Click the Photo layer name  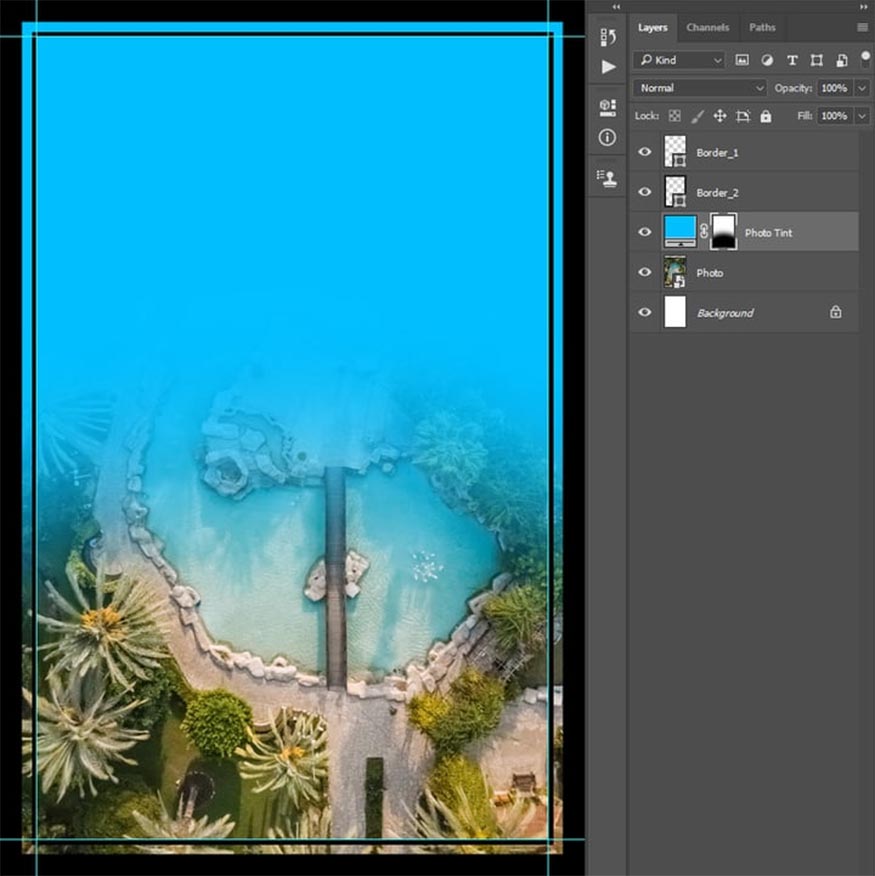[x=710, y=273]
